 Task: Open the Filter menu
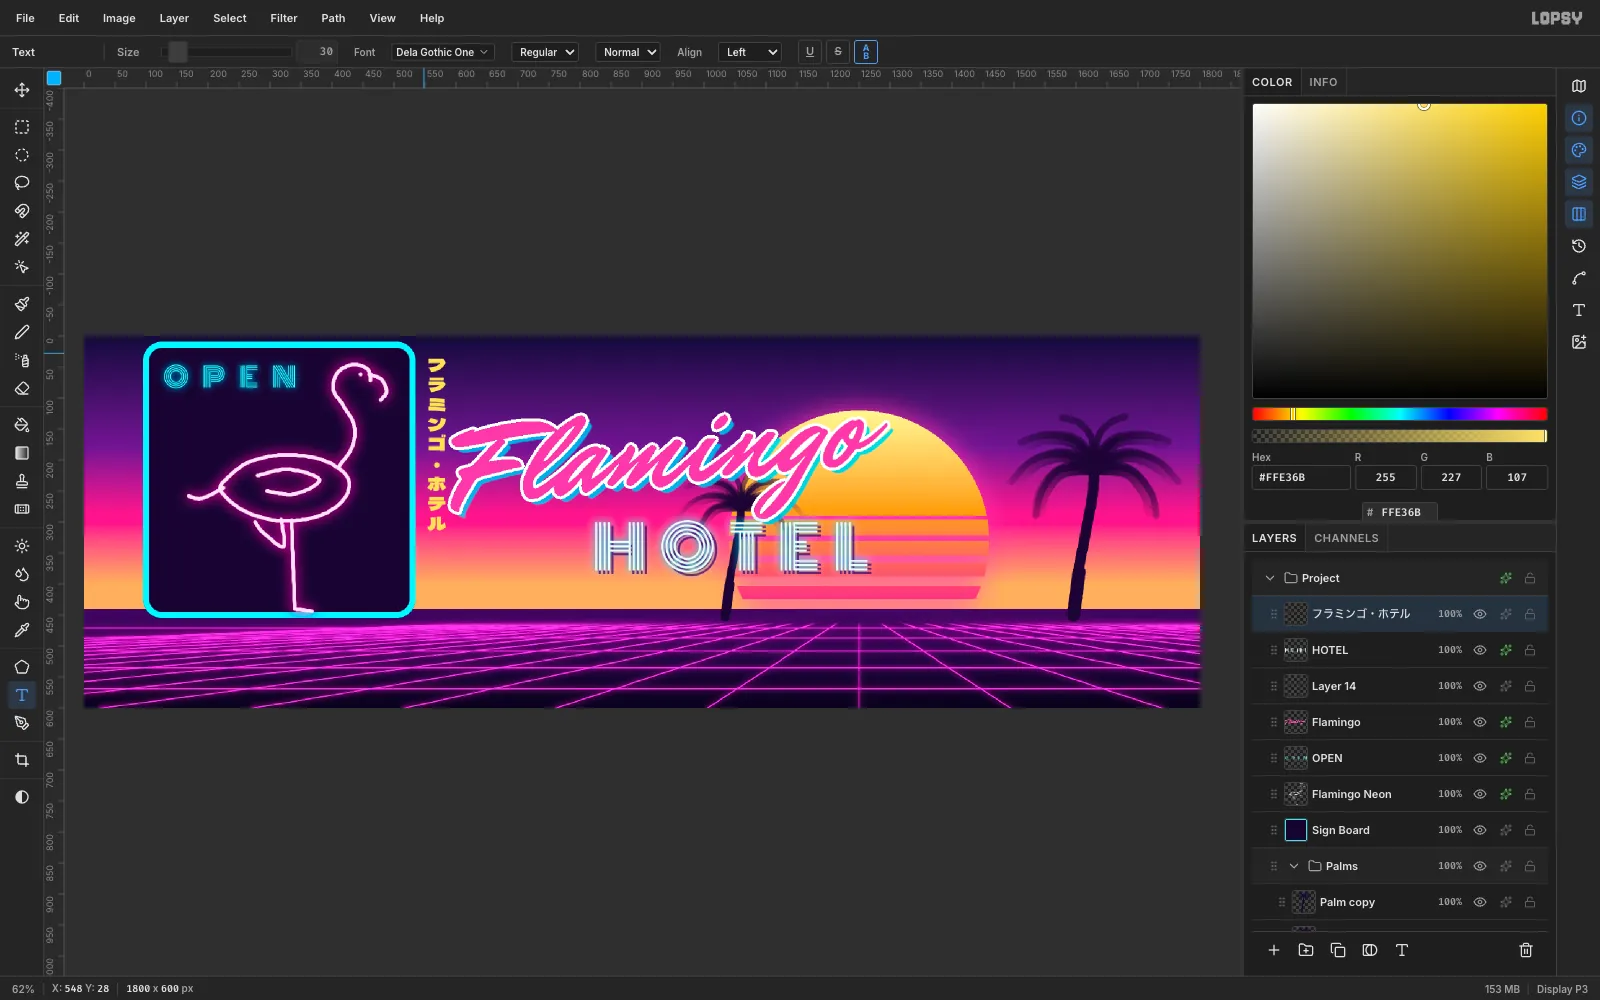point(284,18)
